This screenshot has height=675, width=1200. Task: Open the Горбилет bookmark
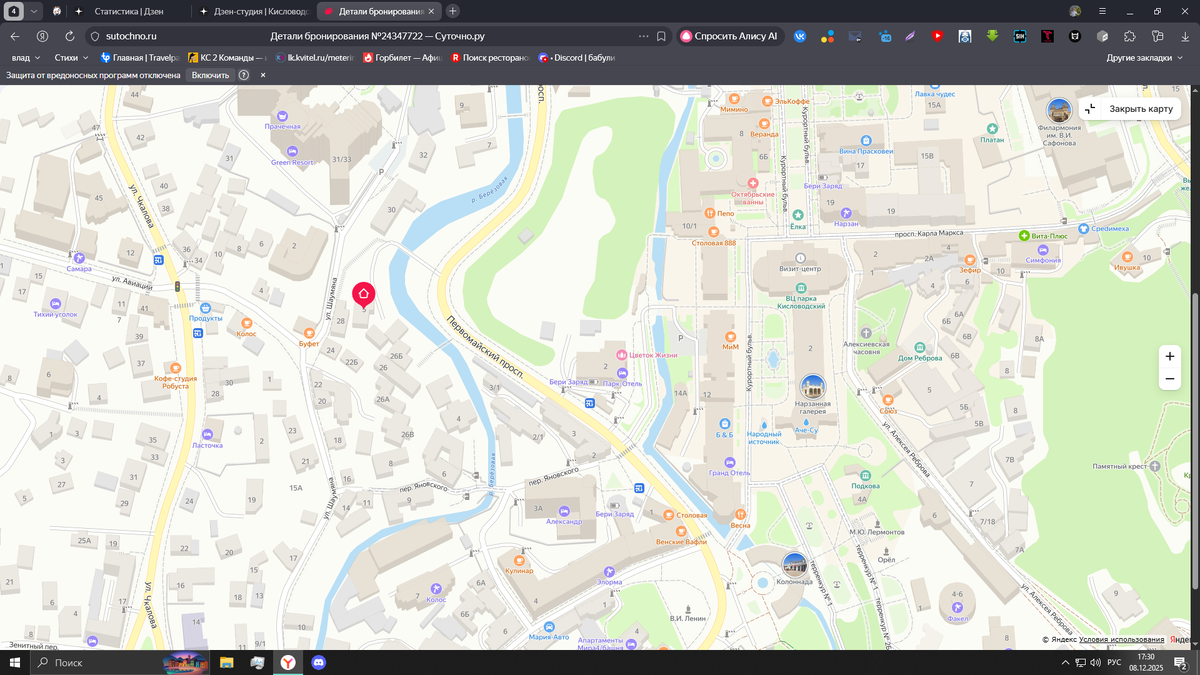pos(402,58)
